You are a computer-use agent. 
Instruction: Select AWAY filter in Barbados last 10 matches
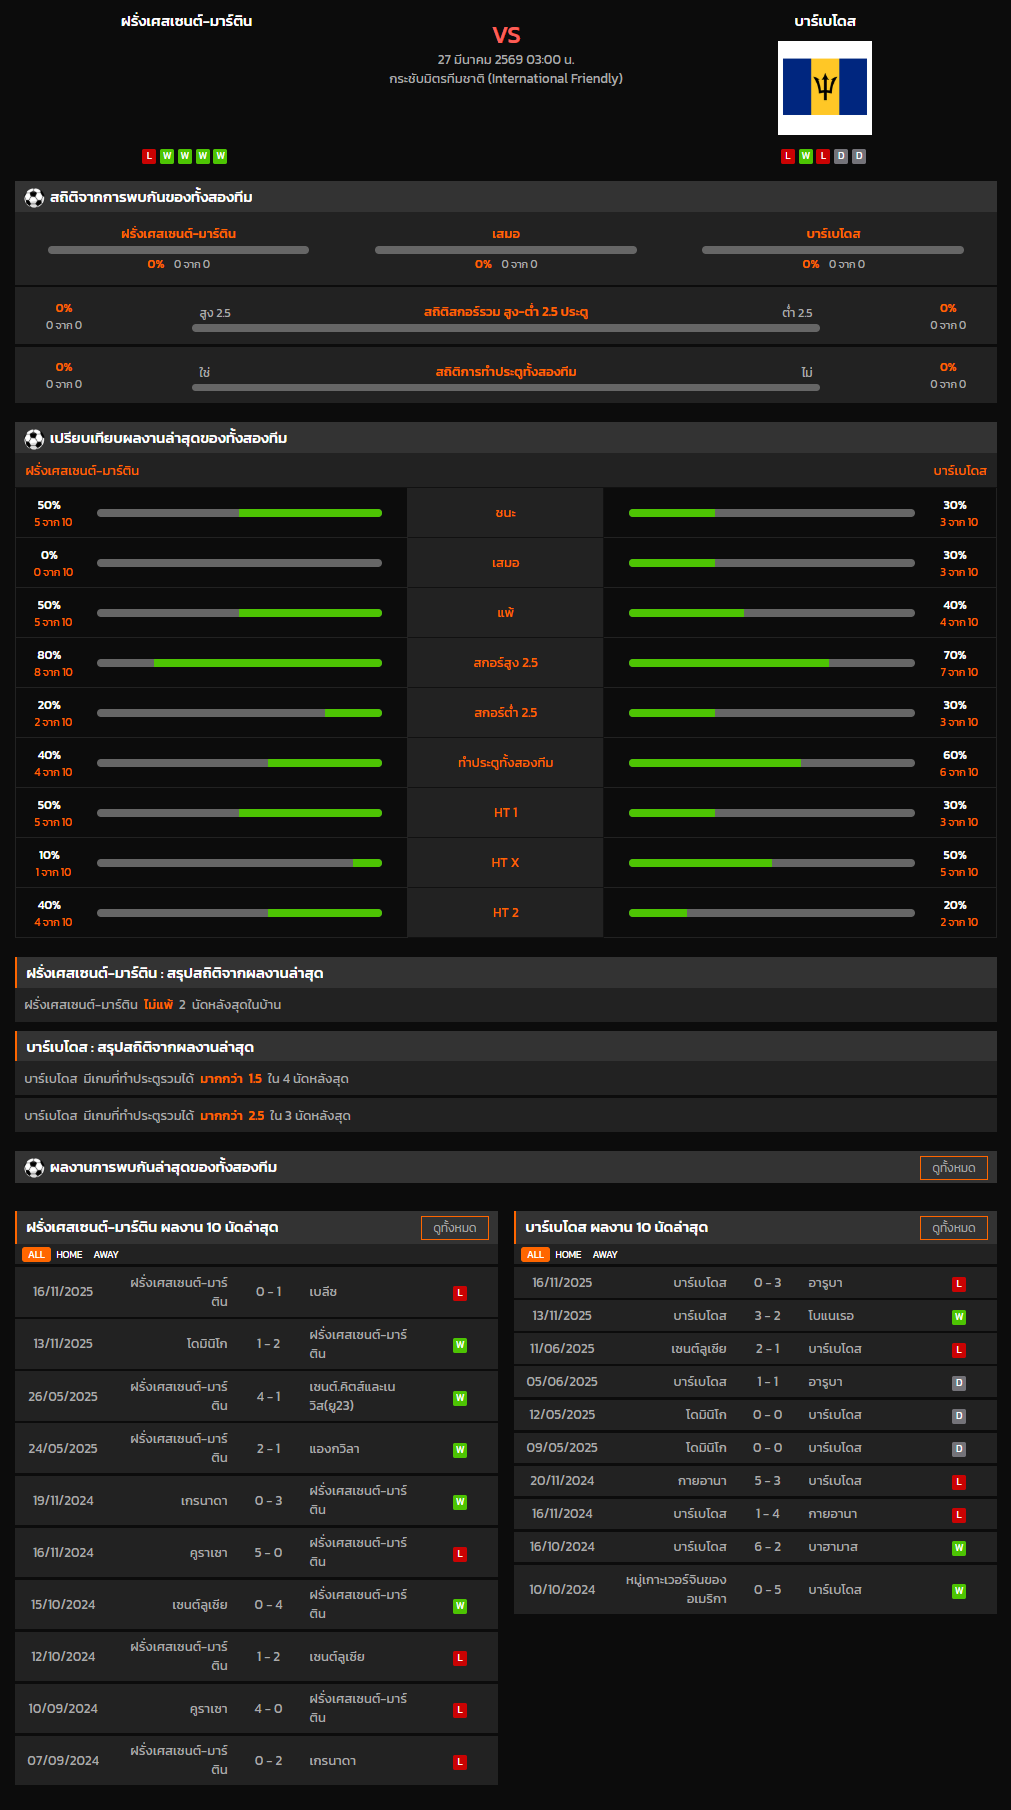click(605, 1255)
